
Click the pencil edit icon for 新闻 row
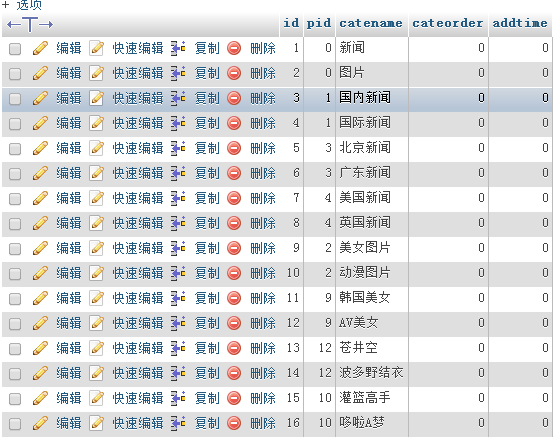pos(40,48)
